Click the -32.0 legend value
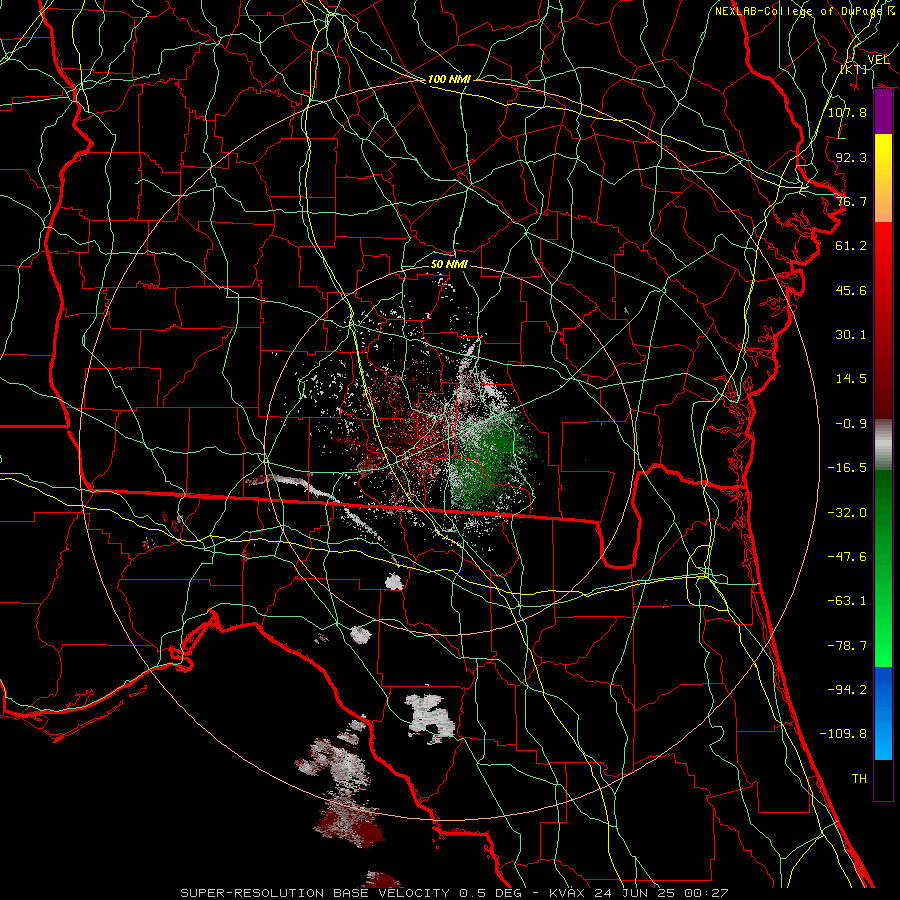Screen dimensions: 900x900 [847, 513]
